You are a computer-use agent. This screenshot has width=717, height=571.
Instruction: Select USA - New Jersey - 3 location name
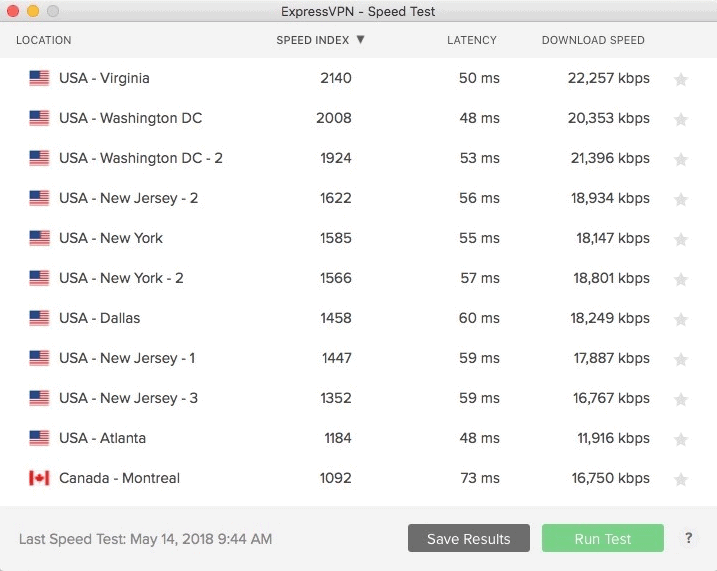[128, 399]
